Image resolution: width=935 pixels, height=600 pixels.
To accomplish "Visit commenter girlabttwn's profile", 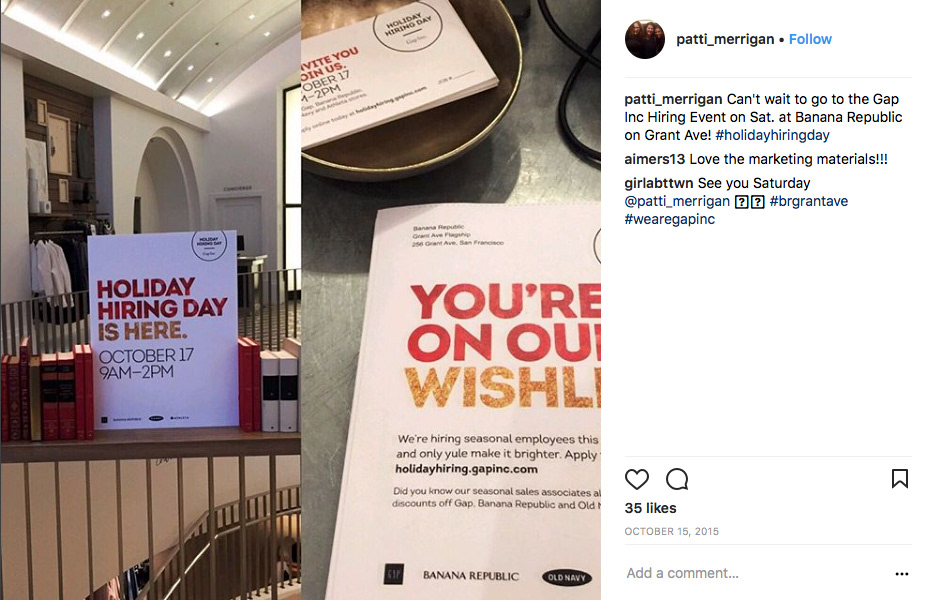I will [659, 183].
